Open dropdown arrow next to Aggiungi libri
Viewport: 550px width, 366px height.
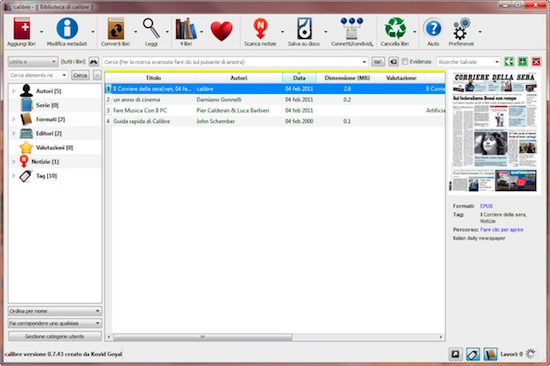41,32
